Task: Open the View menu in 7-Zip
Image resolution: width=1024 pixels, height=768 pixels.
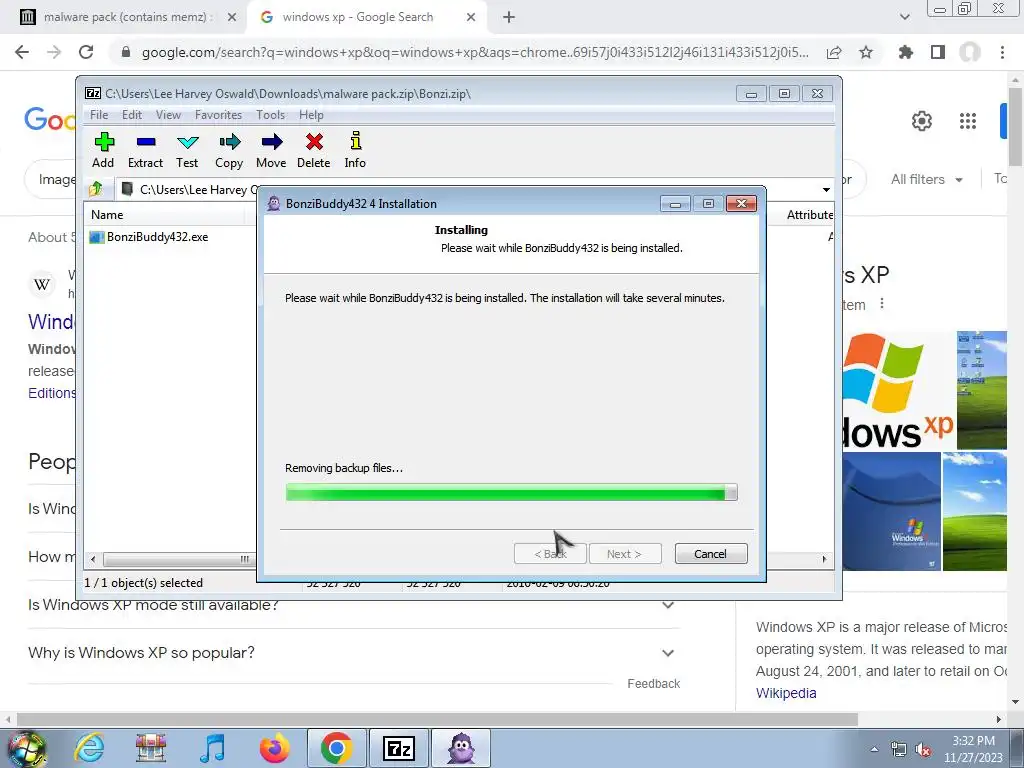Action: click(168, 115)
